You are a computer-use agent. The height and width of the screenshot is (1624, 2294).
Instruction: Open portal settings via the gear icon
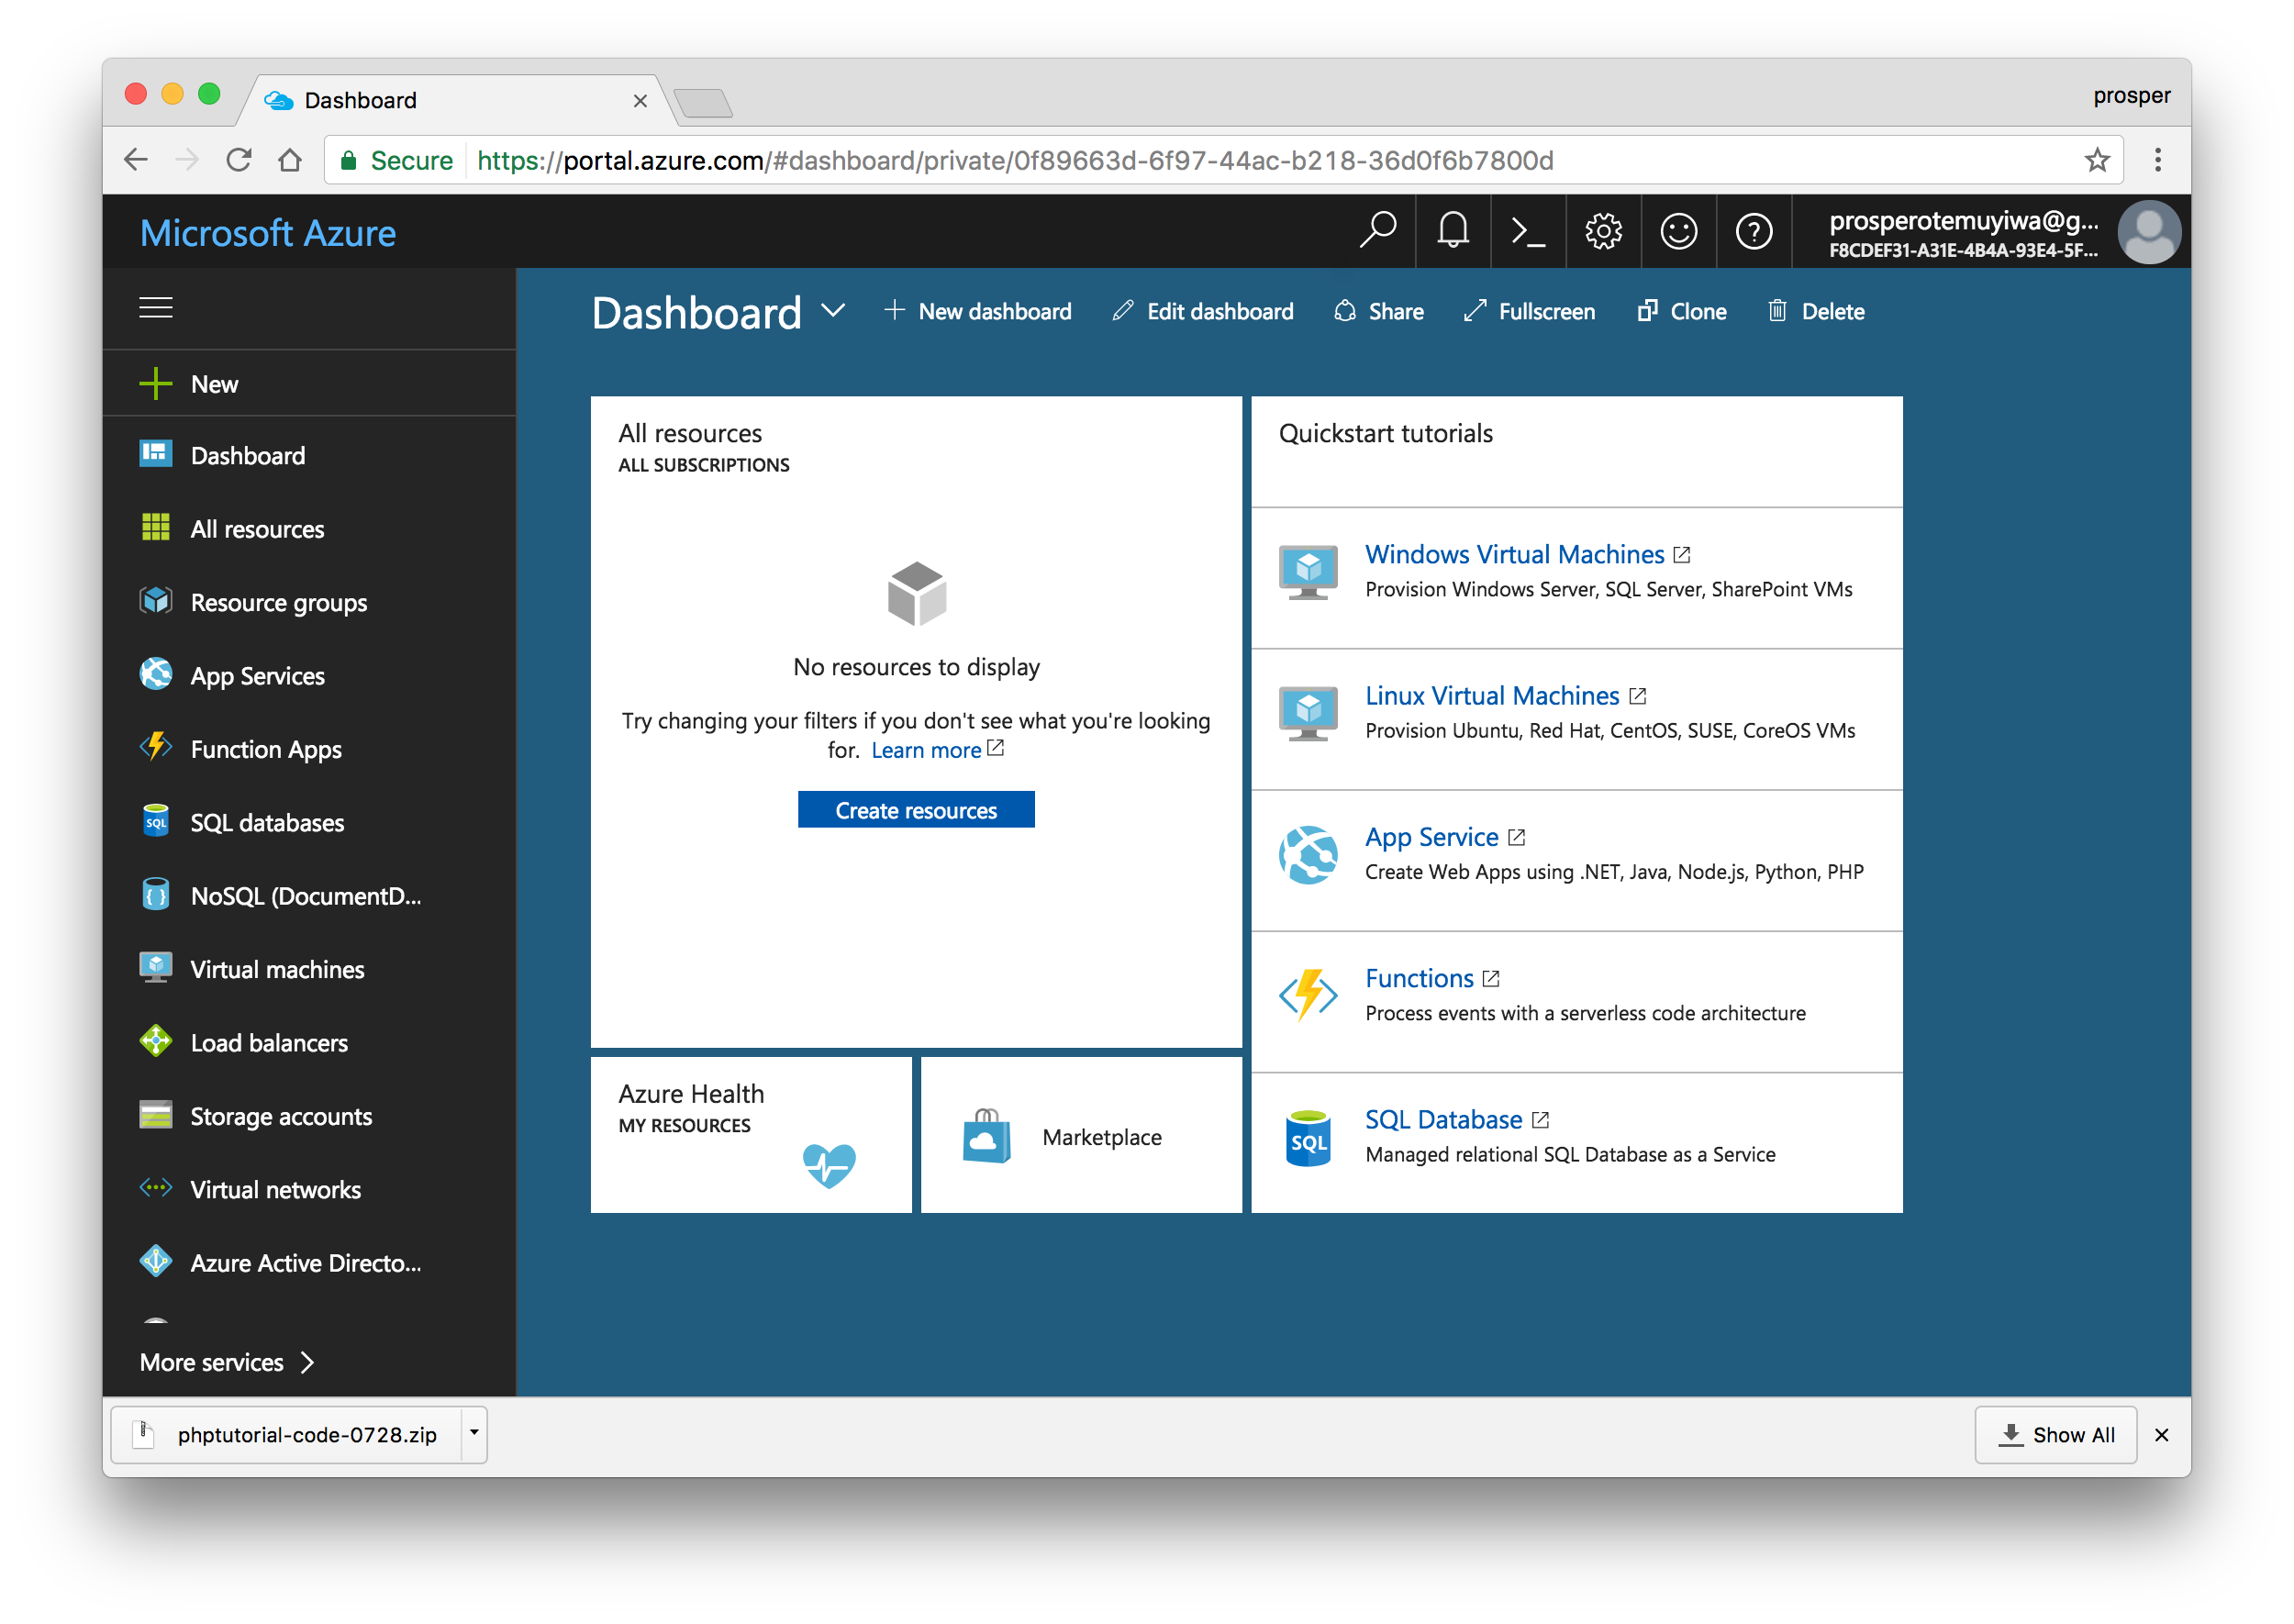1603,232
